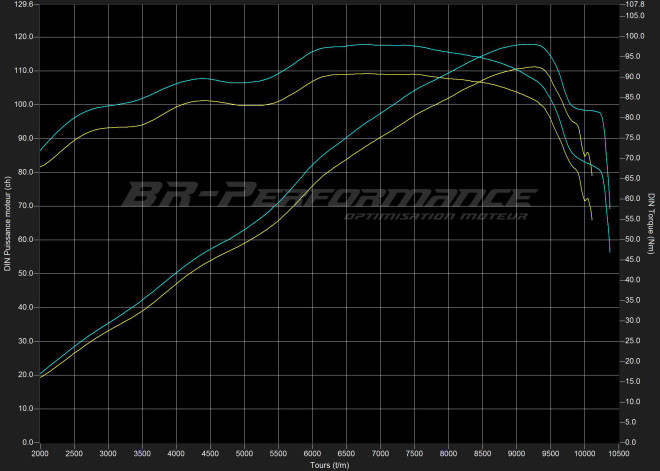Viewport: 660px width, 471px height.
Task: Click the 'DIN Puissance moteur (ch)' axis title
Action: [8, 224]
